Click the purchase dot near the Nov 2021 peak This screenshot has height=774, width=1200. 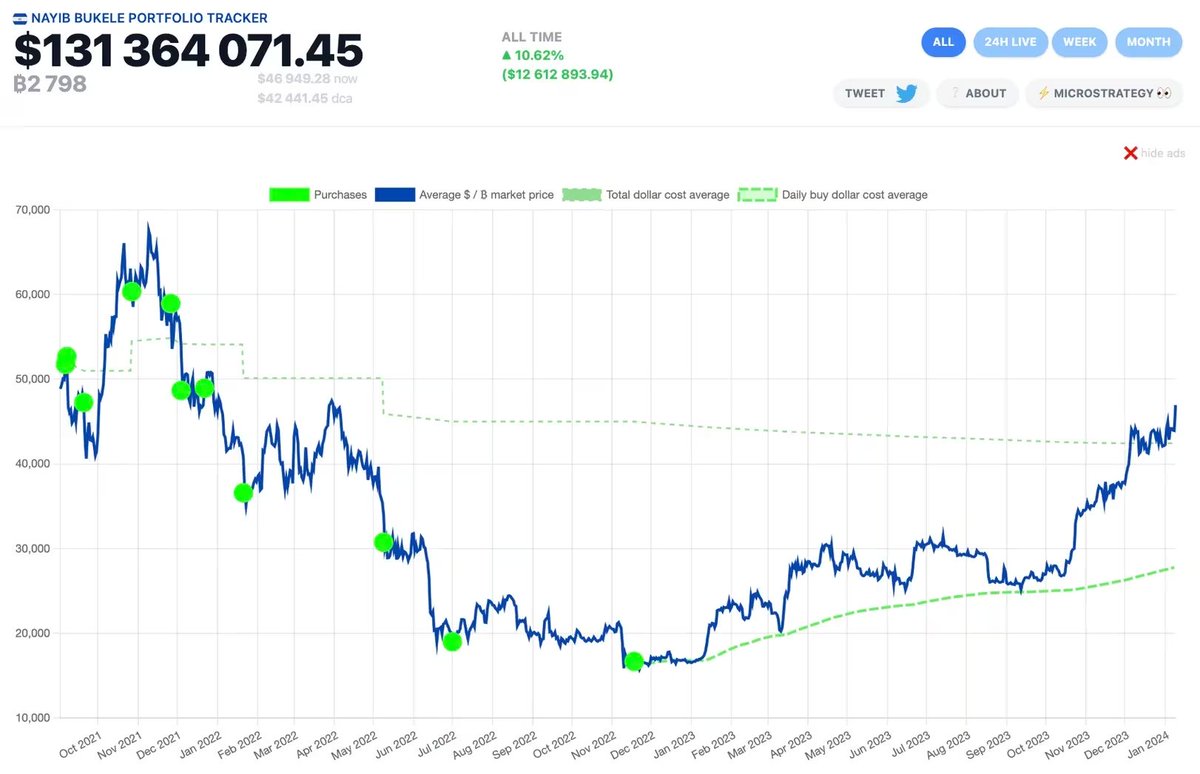[131, 292]
